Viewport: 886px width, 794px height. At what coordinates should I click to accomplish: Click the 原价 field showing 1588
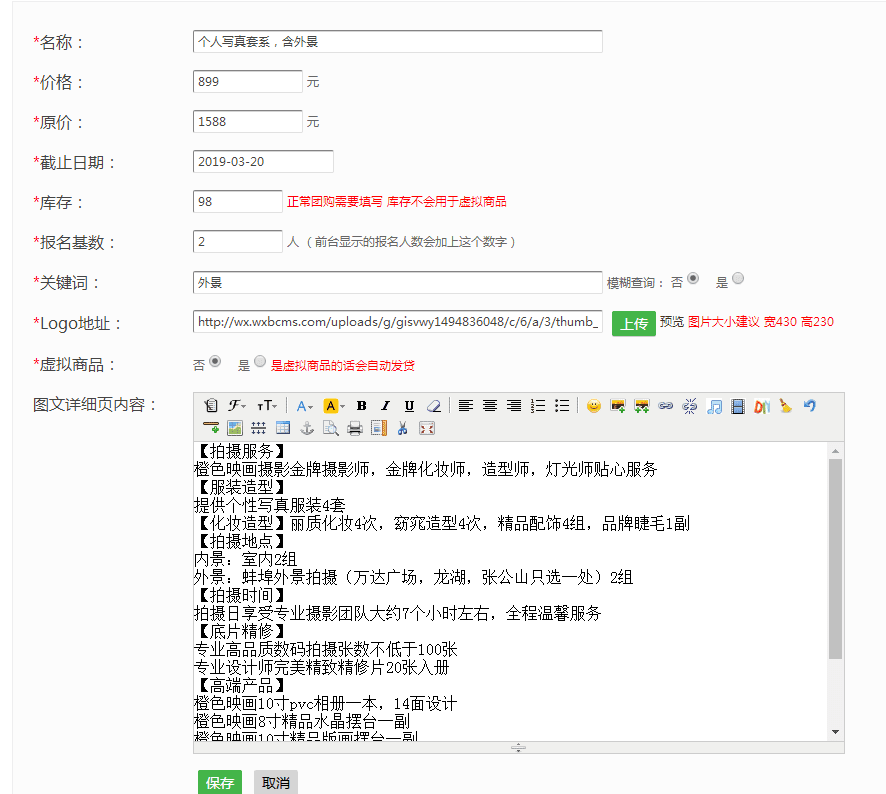tap(247, 122)
